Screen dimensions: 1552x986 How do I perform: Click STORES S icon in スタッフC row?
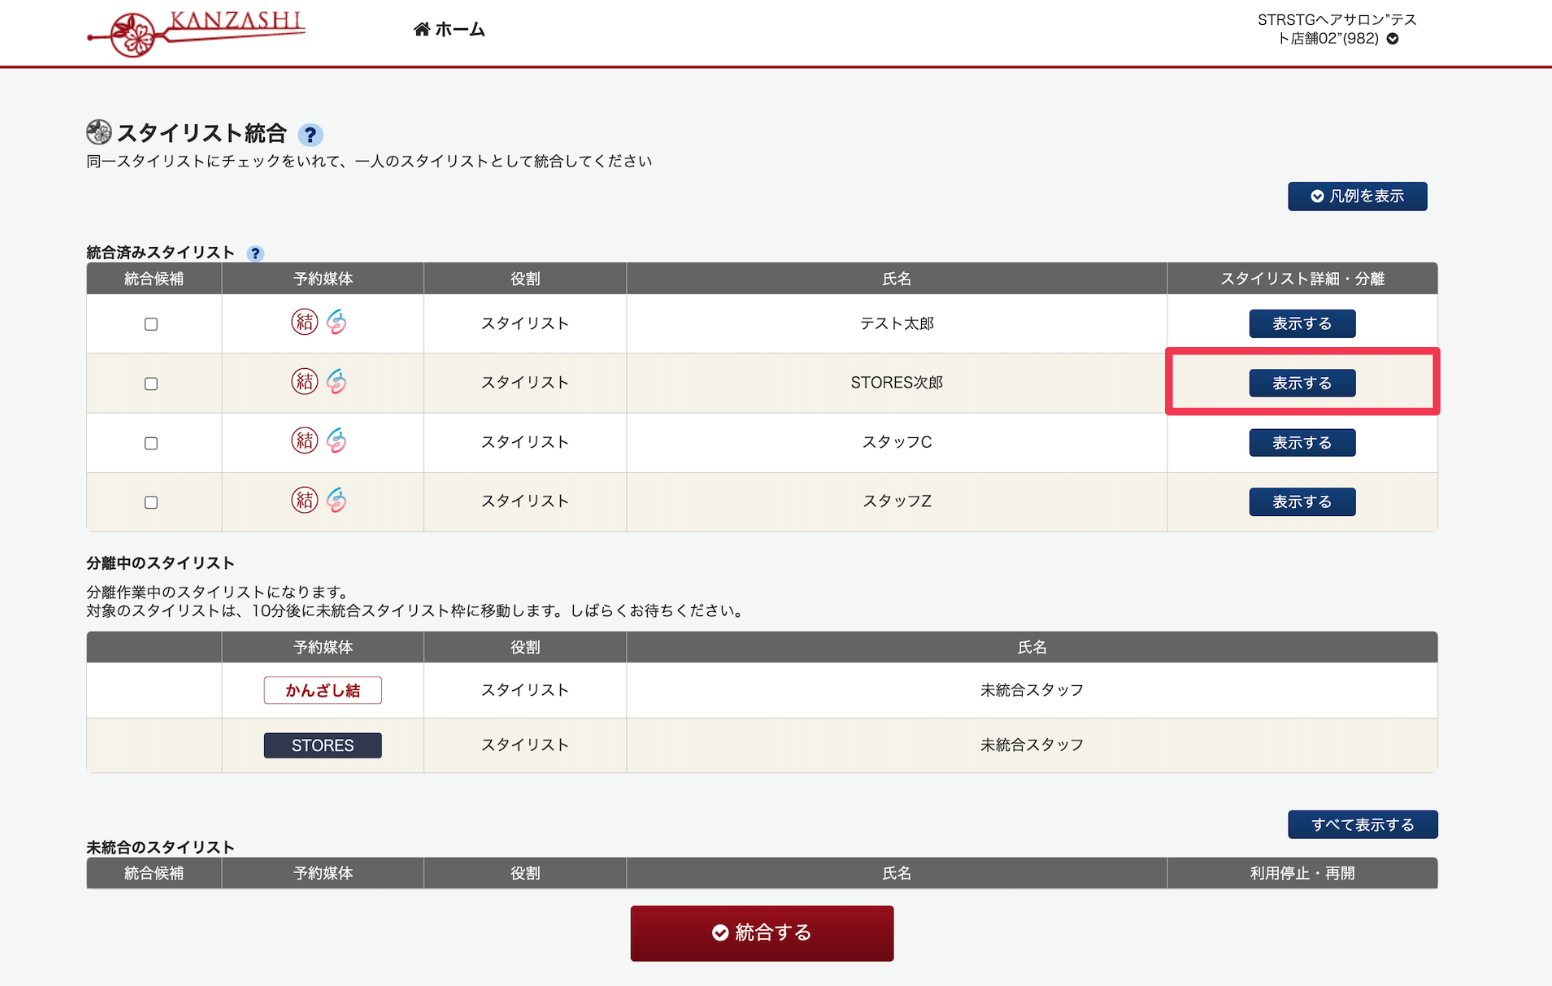point(337,440)
